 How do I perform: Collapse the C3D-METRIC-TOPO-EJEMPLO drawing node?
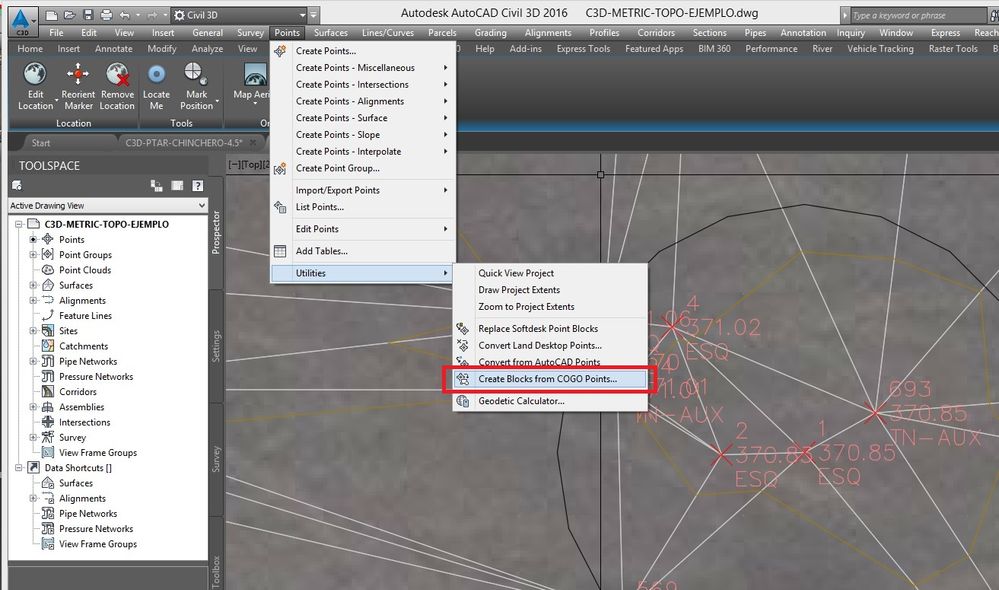pos(18,224)
